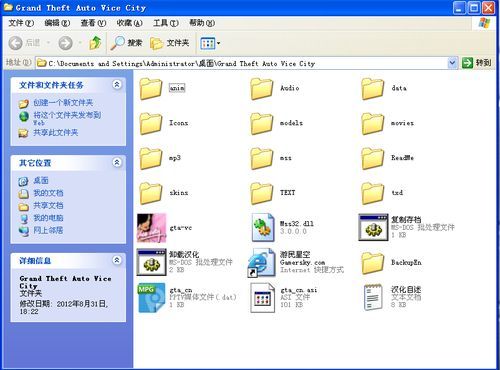
Task: Open the 编辑(E) menu
Action: [57, 23]
